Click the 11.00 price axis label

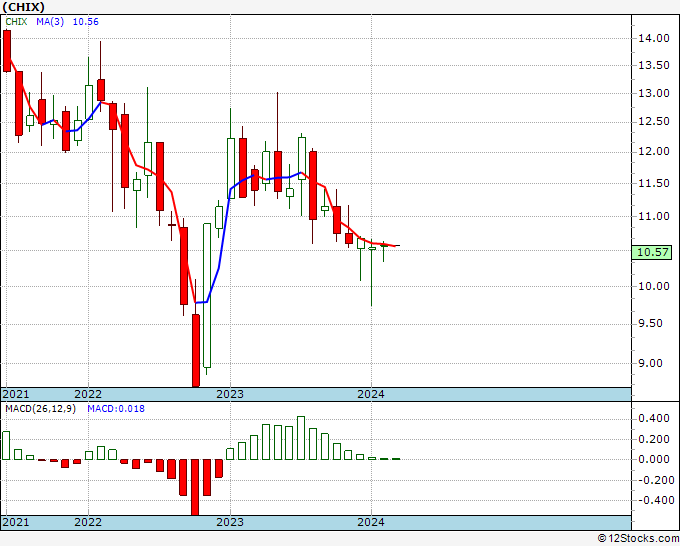[x=654, y=216]
